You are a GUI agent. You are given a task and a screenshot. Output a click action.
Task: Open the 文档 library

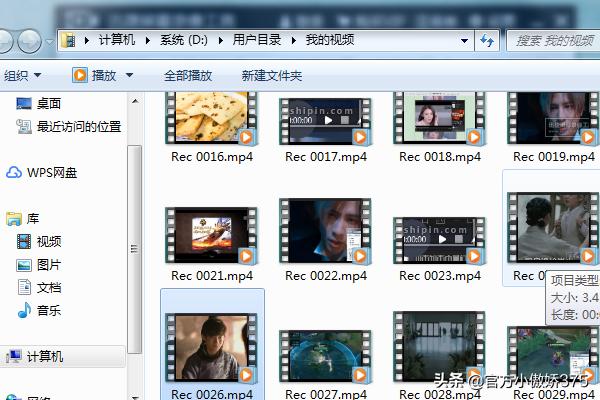(49, 287)
